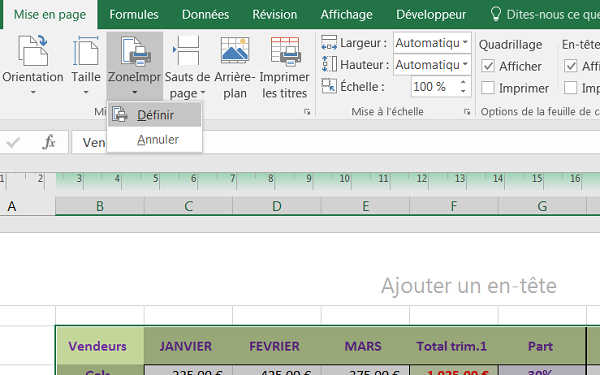
Task: Toggle En-têtes Afficher checkbox
Action: [571, 66]
